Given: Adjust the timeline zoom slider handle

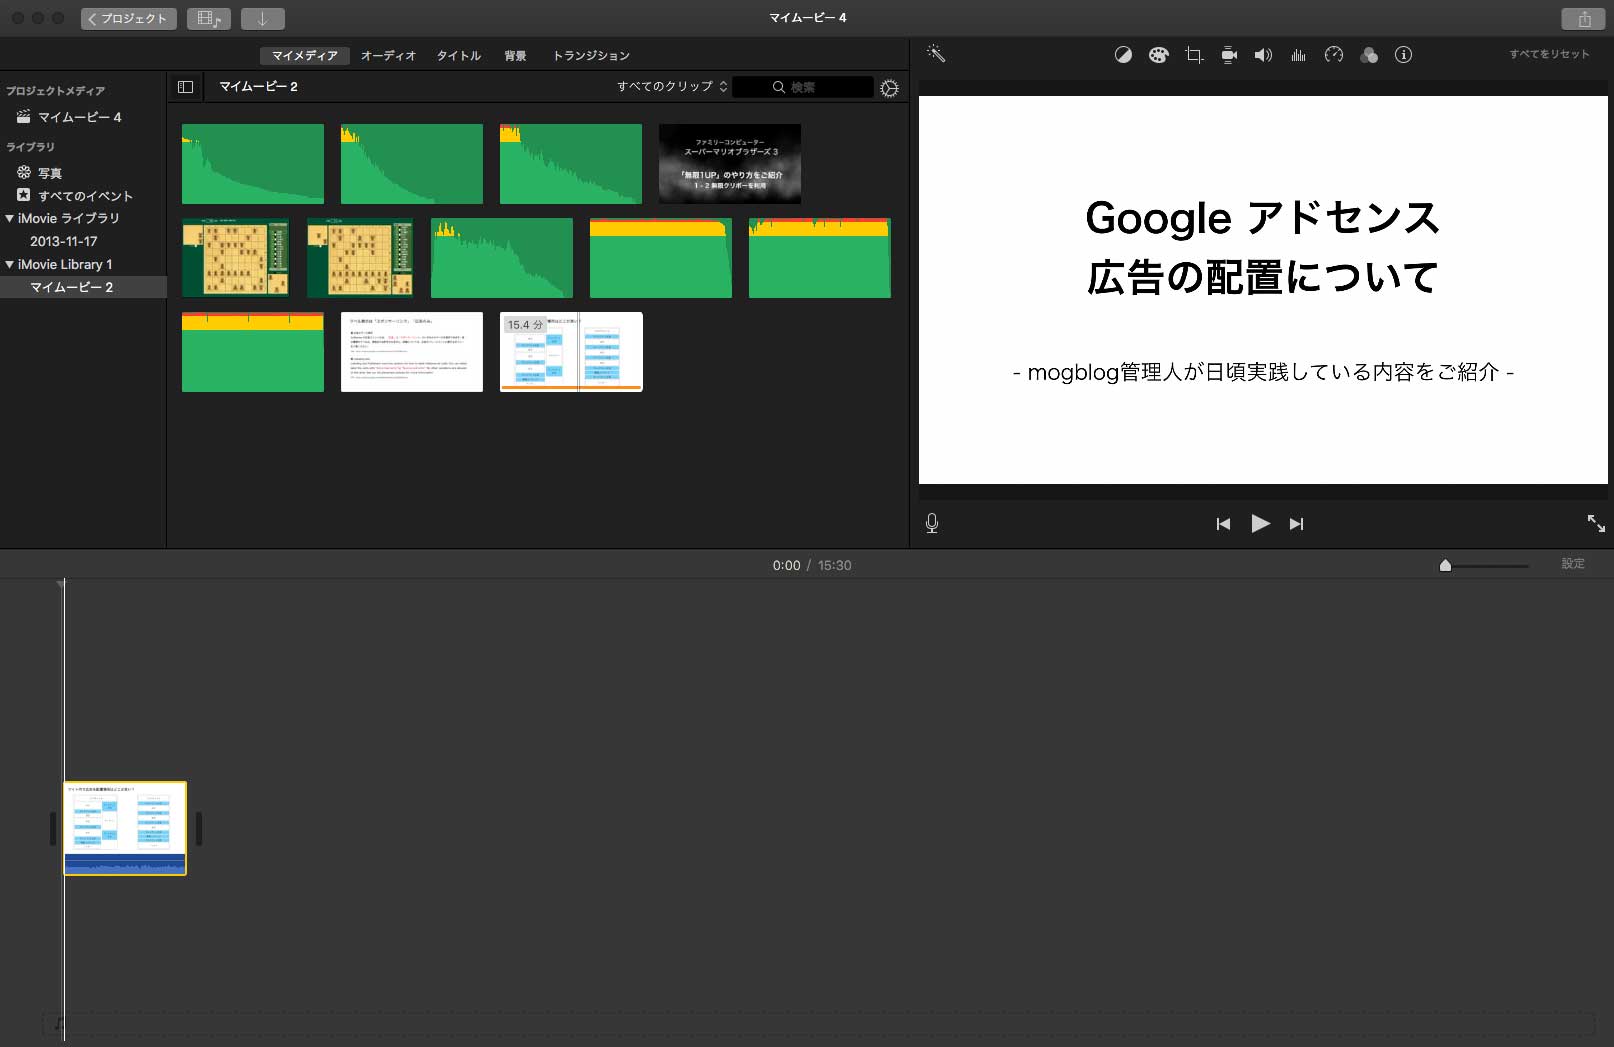Looking at the screenshot, I should click(x=1445, y=565).
